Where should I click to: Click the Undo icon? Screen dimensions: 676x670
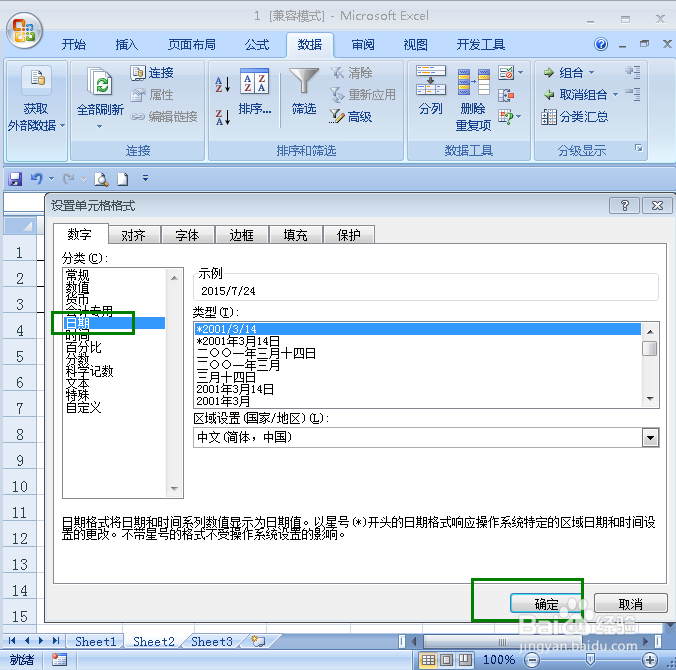pos(37,178)
